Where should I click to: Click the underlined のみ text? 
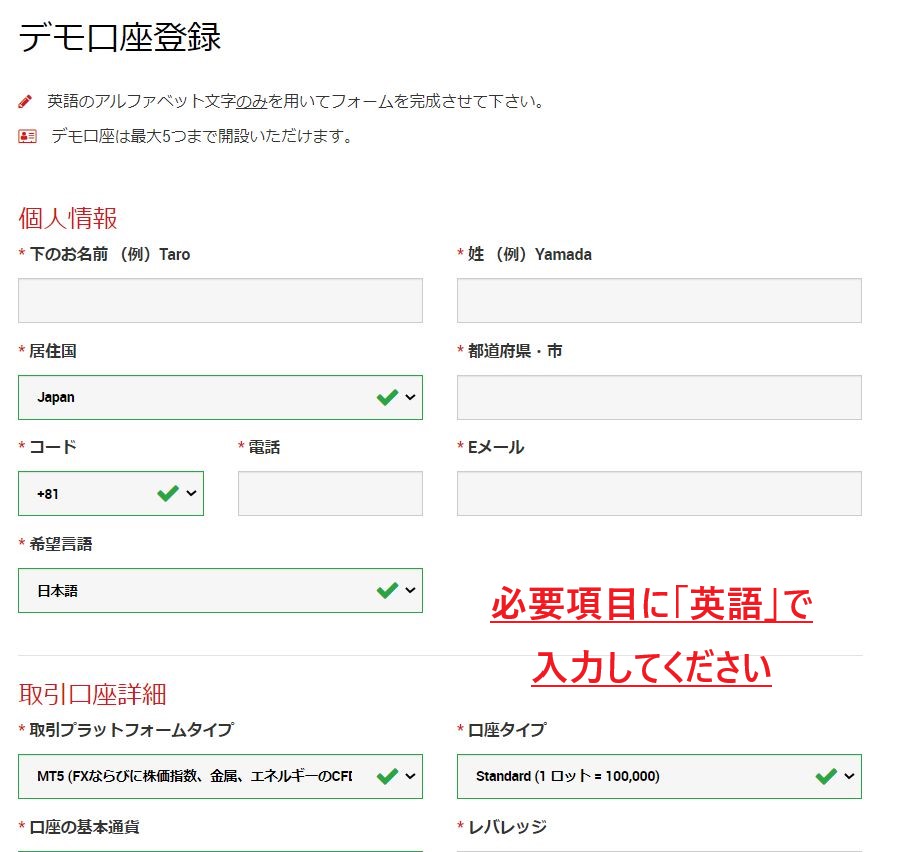(252, 102)
